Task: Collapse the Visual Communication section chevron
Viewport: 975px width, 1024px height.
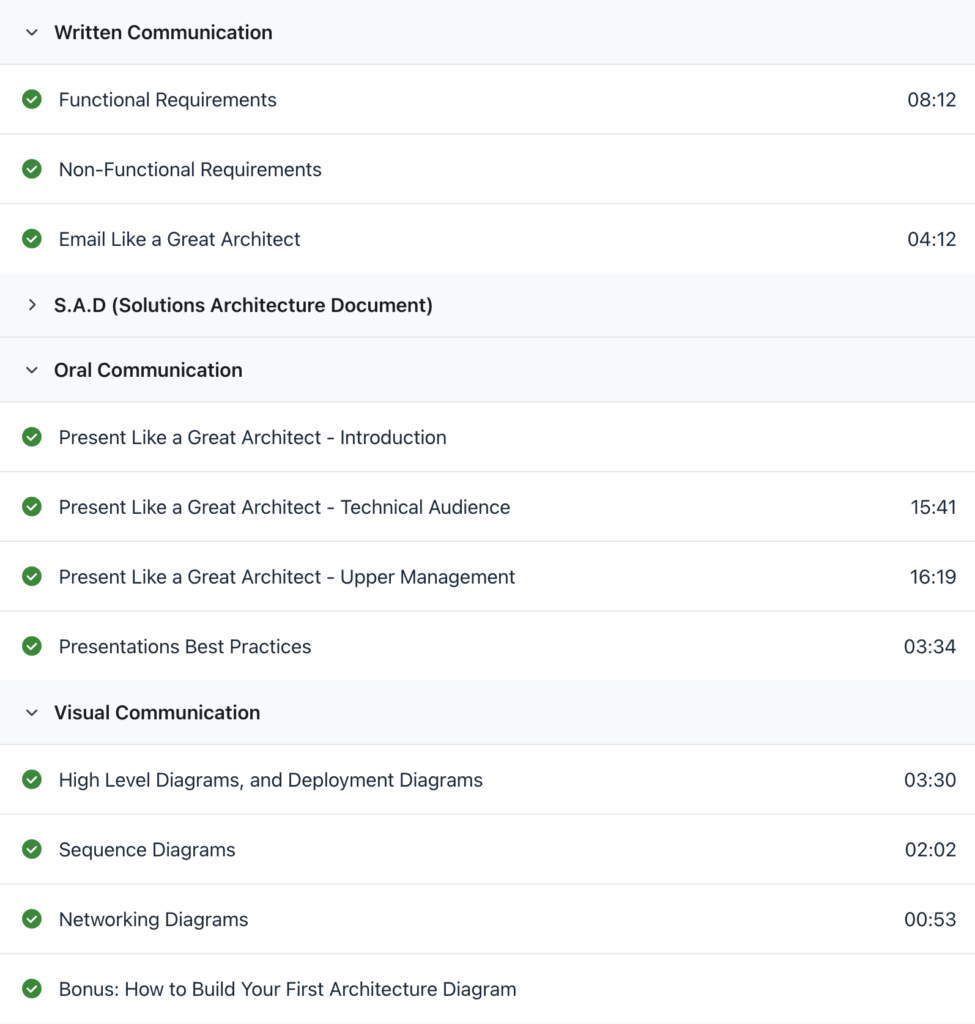Action: tap(31, 712)
